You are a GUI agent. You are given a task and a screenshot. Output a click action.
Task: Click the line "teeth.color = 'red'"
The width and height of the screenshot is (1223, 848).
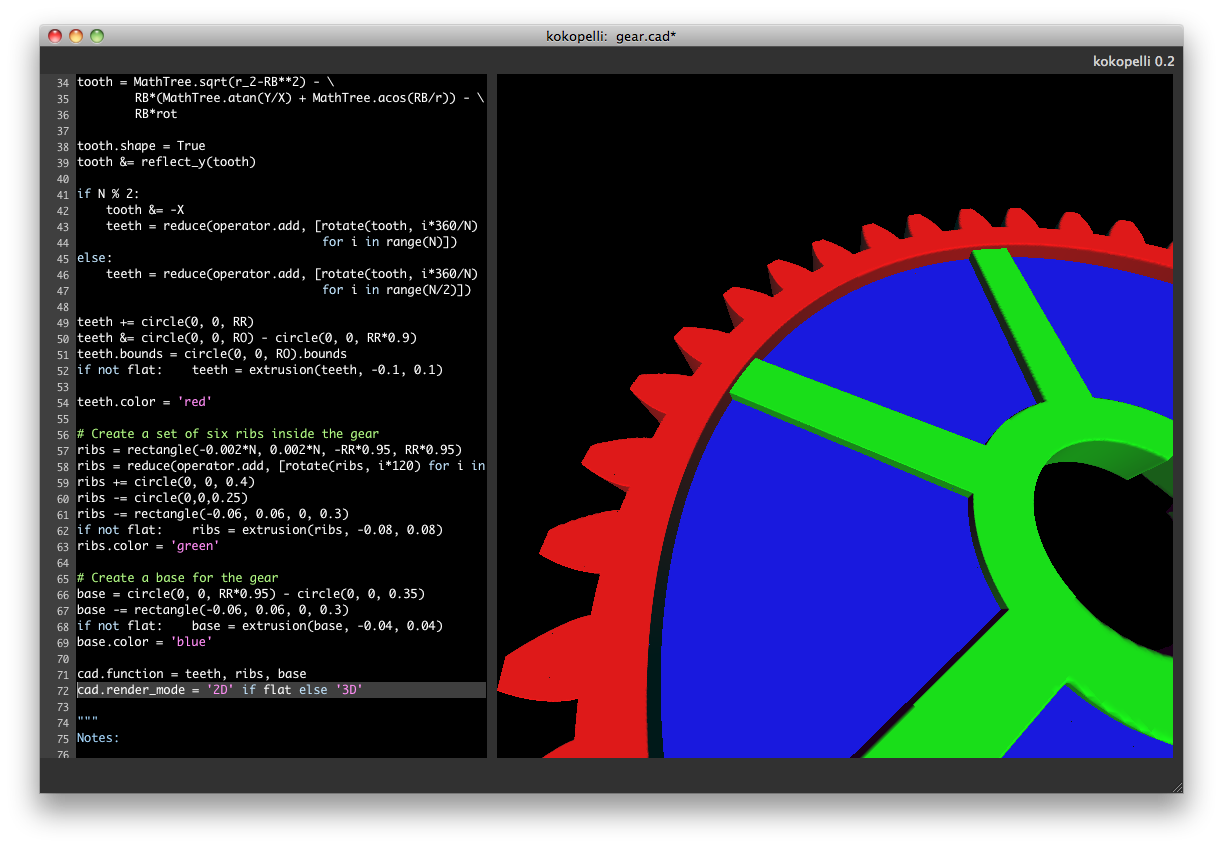click(145, 402)
